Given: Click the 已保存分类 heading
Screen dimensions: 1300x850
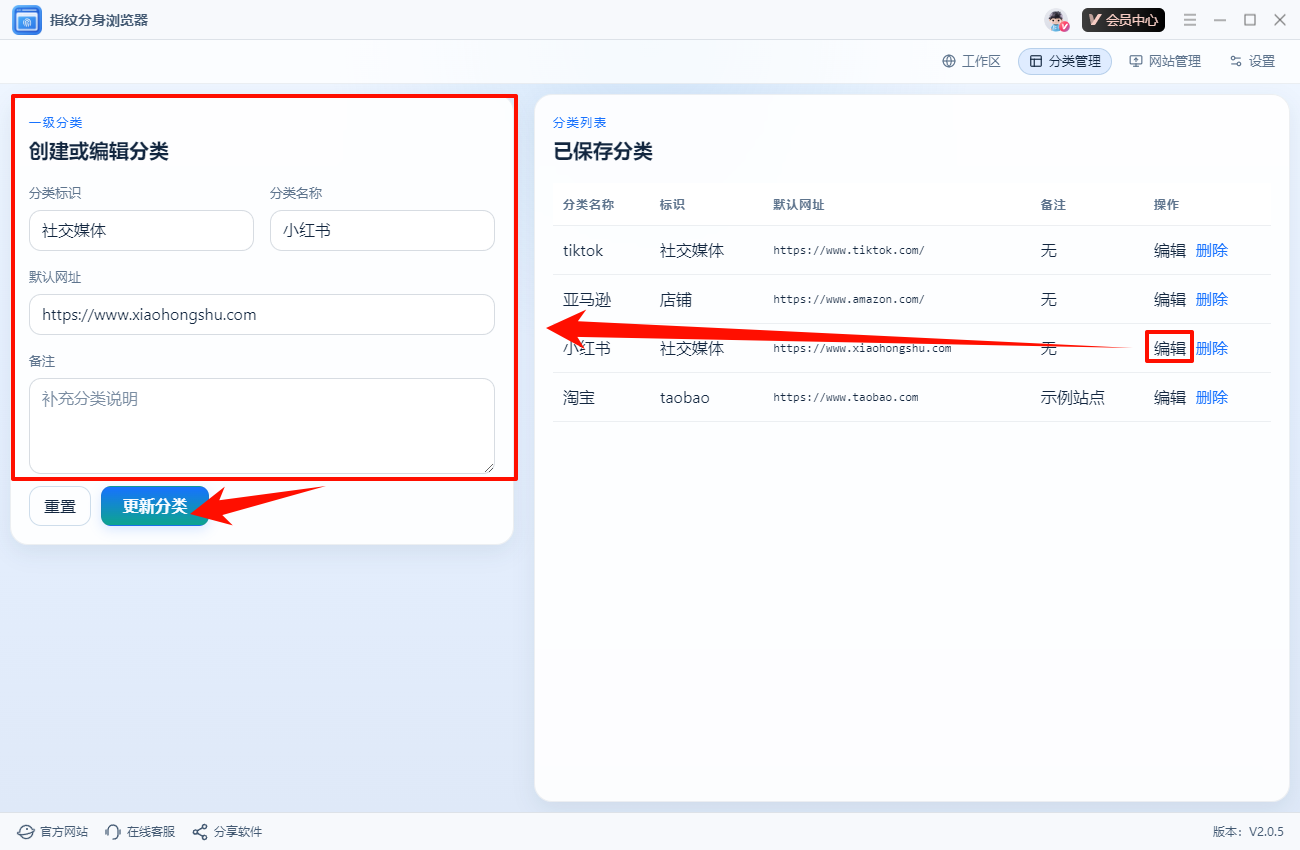Looking at the screenshot, I should coord(603,152).
